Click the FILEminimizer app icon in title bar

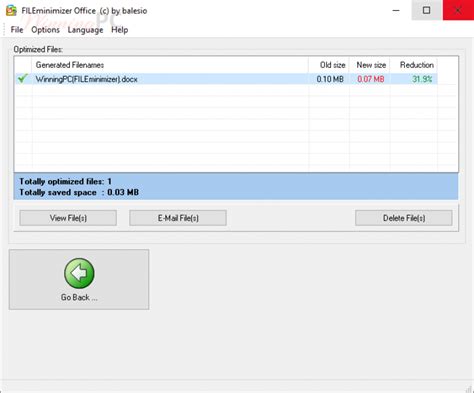tap(11, 10)
